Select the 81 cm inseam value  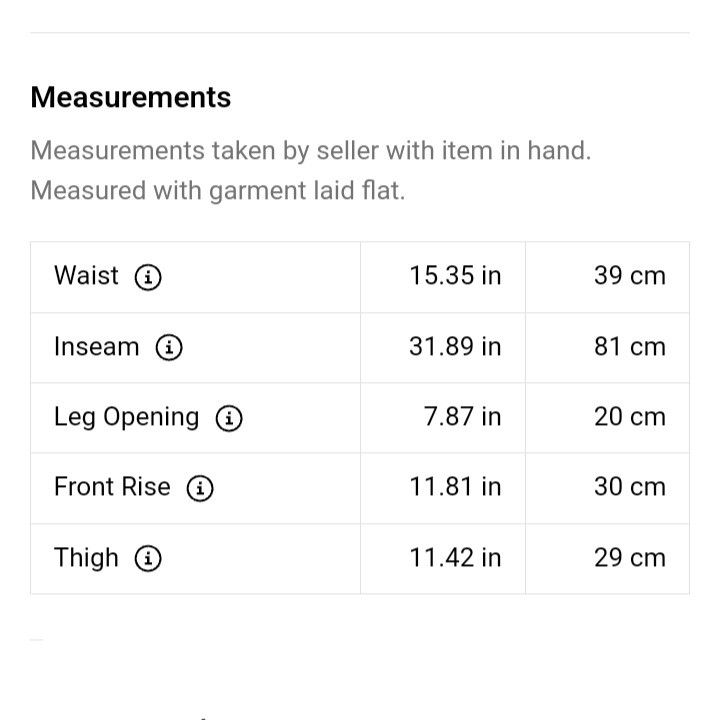pyautogui.click(x=630, y=347)
